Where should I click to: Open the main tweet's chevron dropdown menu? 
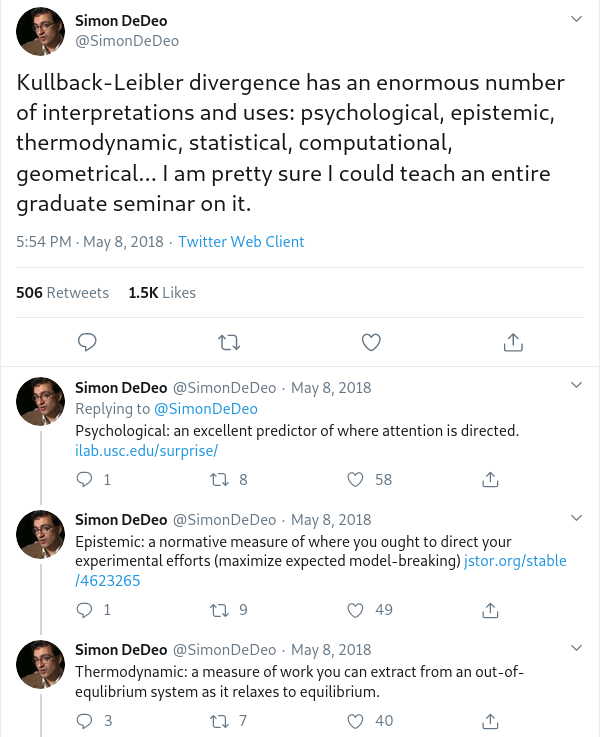click(576, 19)
